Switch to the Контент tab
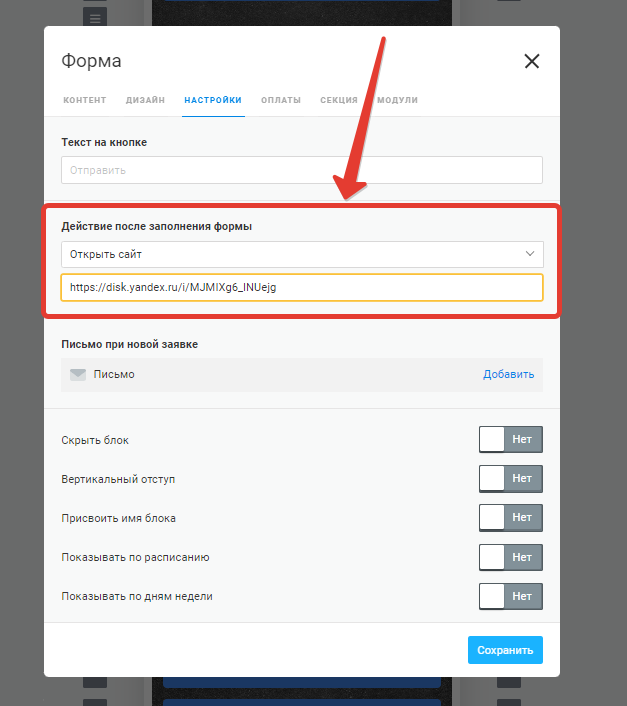Image resolution: width=627 pixels, height=706 pixels. click(85, 100)
